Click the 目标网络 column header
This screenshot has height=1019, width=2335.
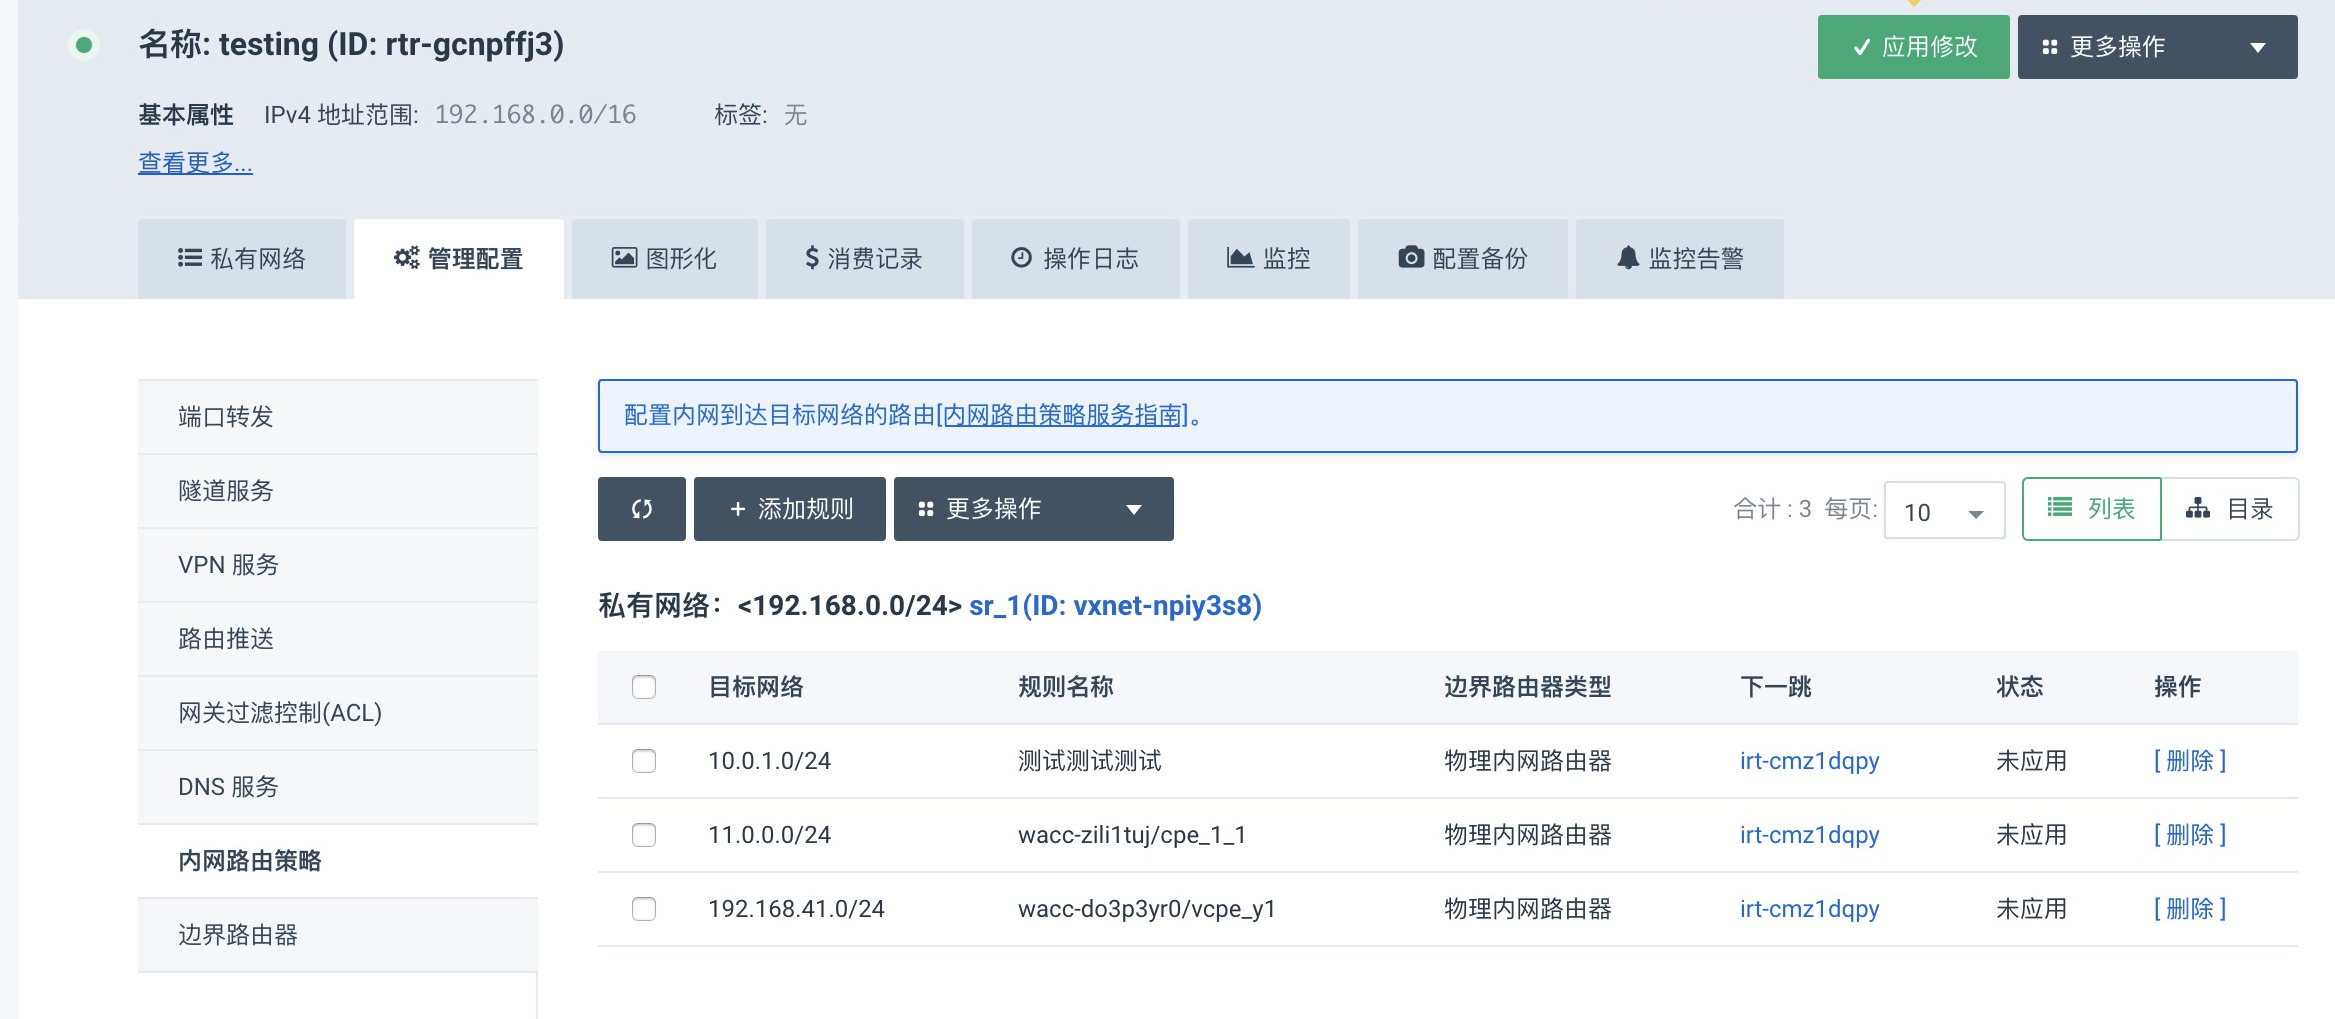(756, 687)
